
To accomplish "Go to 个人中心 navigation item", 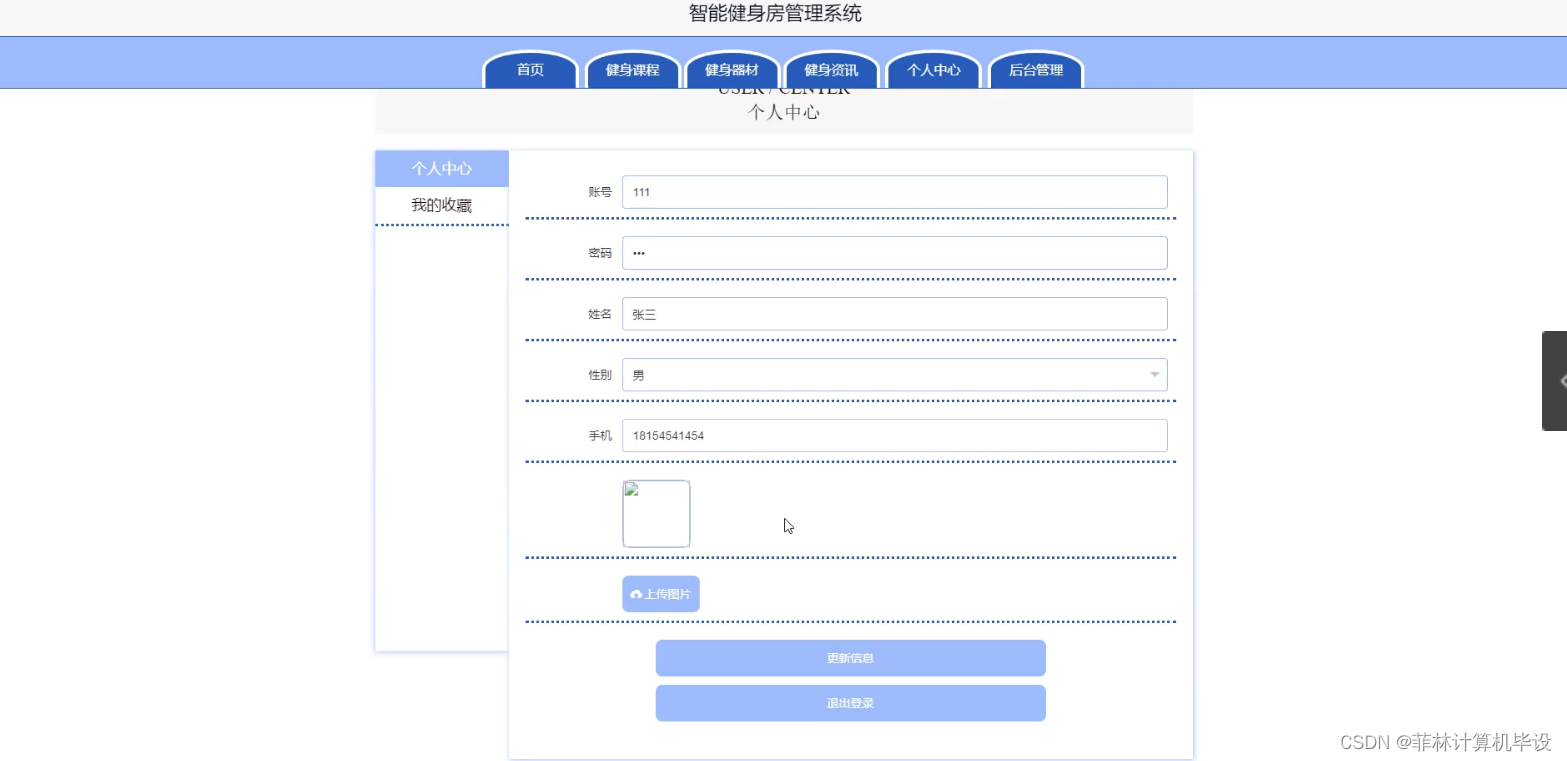I will [933, 70].
